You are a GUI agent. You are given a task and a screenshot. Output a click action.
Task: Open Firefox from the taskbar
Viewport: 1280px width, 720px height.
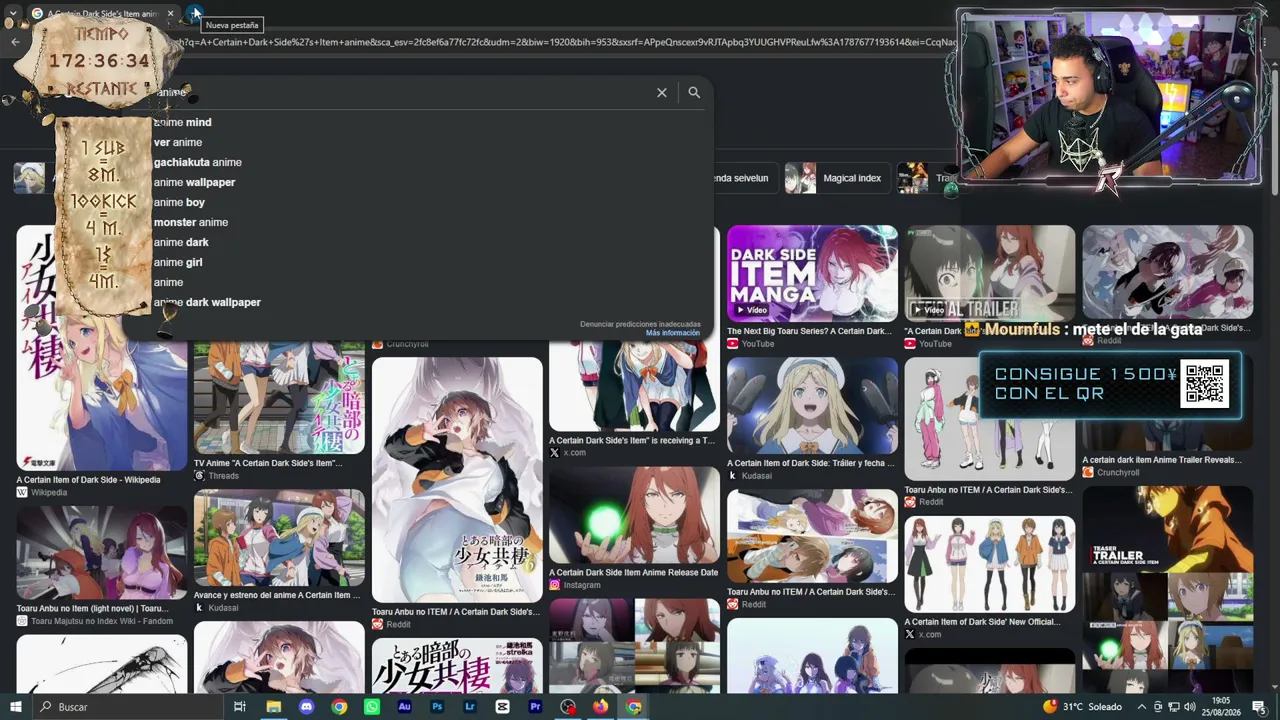point(600,707)
